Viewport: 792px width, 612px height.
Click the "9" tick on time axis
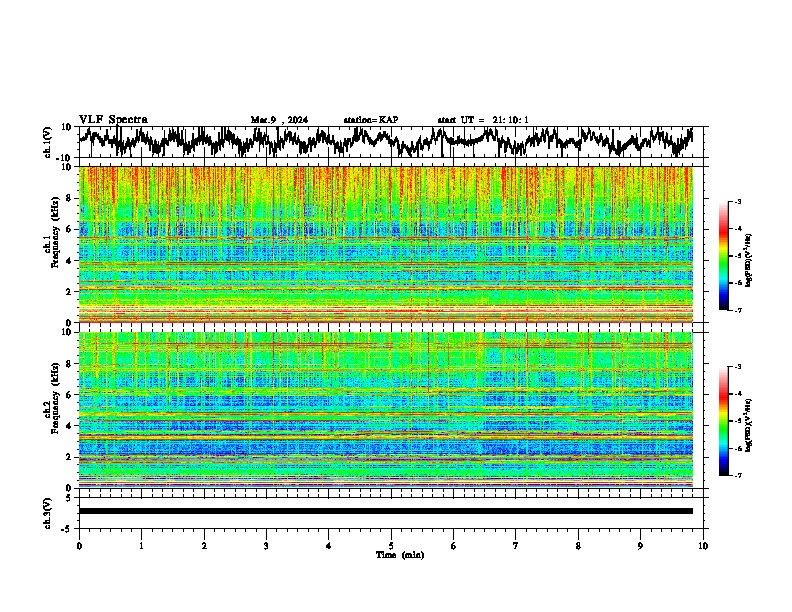(640, 546)
